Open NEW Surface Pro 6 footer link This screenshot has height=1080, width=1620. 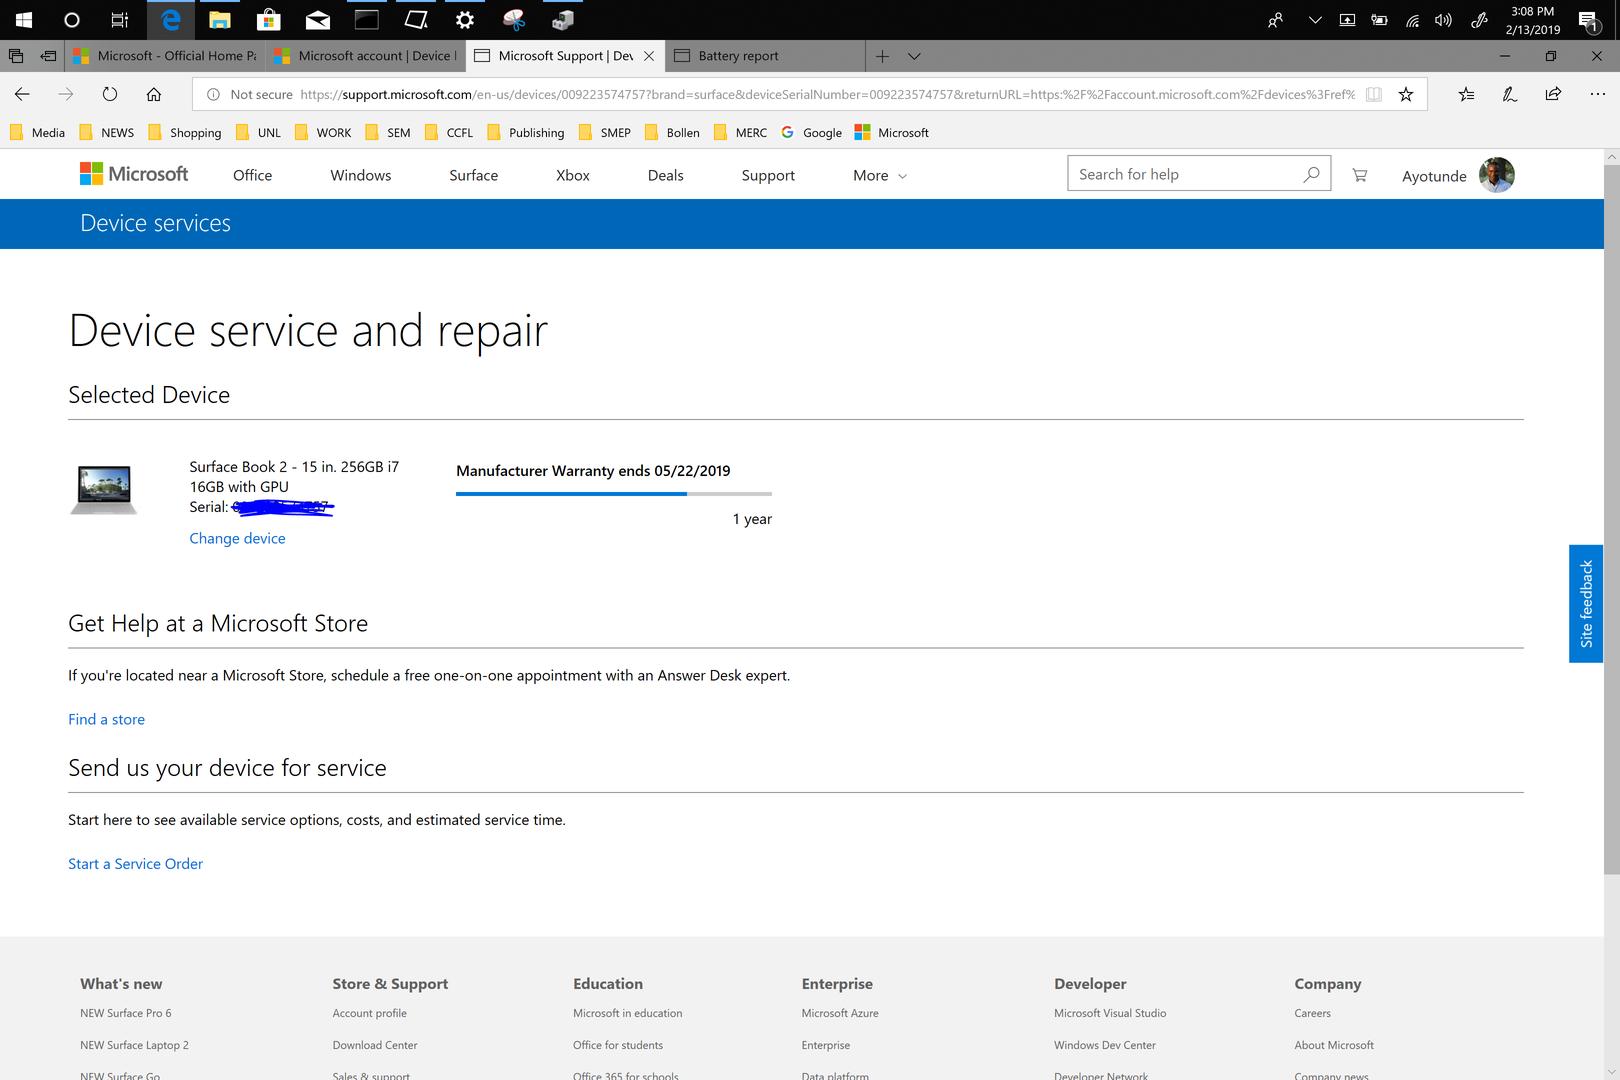[x=126, y=1013]
